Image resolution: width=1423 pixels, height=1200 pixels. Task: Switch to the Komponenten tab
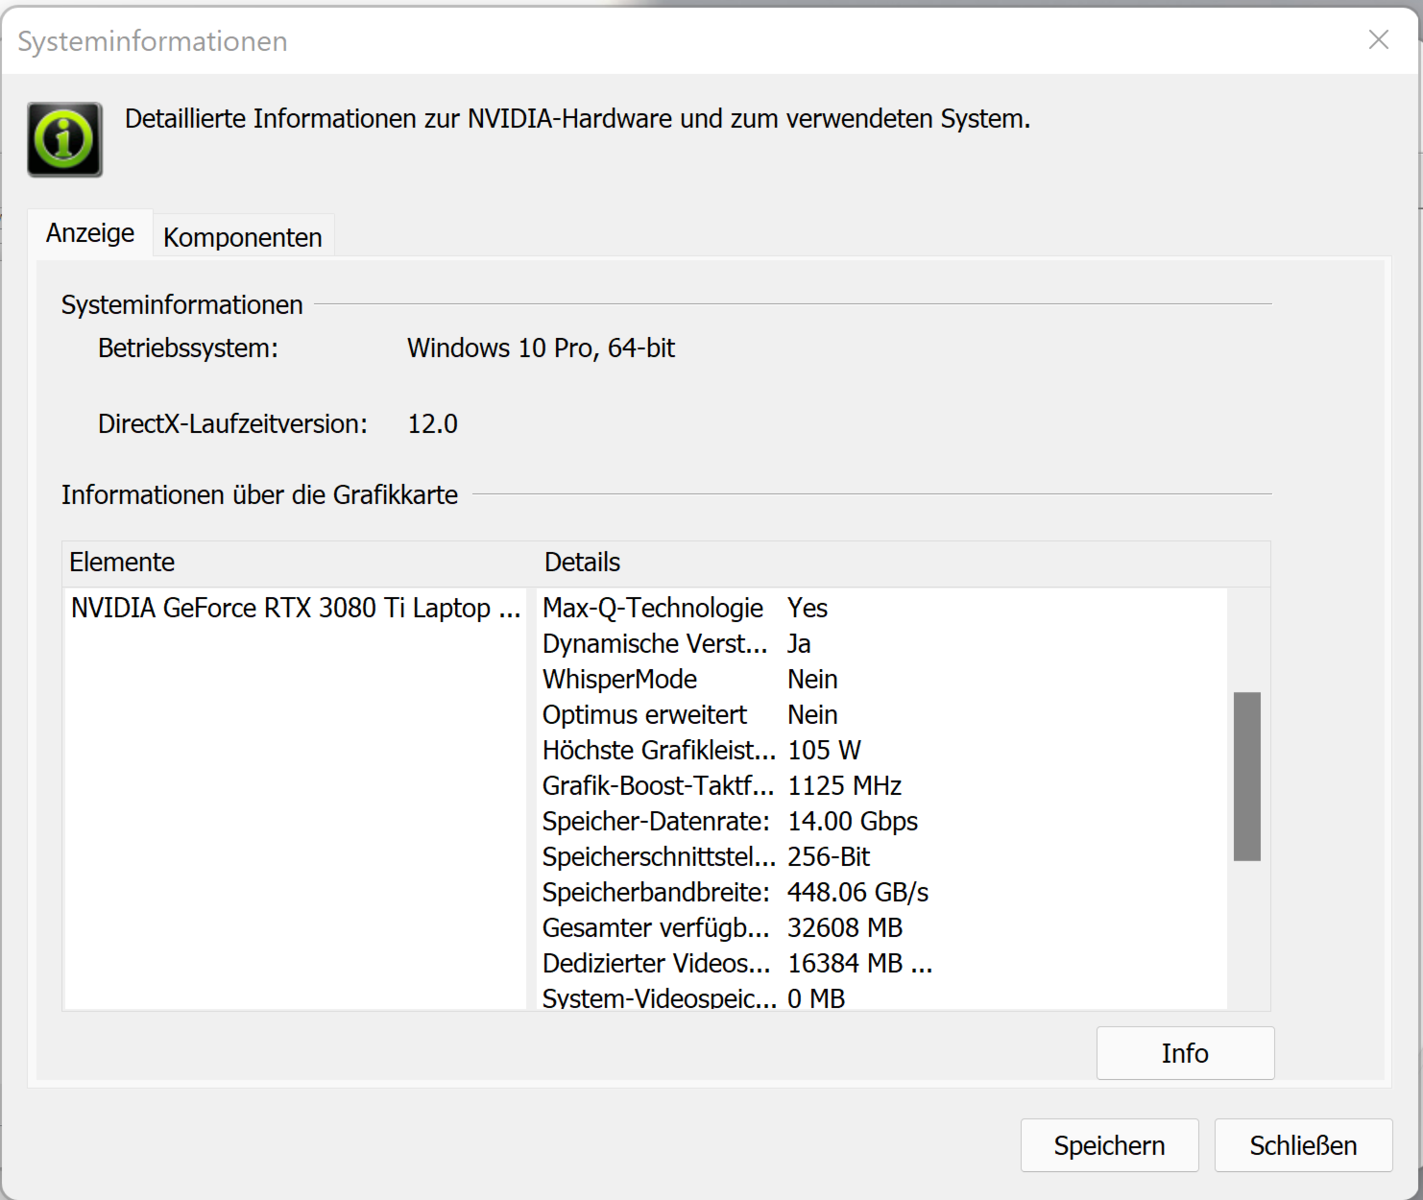click(x=242, y=237)
